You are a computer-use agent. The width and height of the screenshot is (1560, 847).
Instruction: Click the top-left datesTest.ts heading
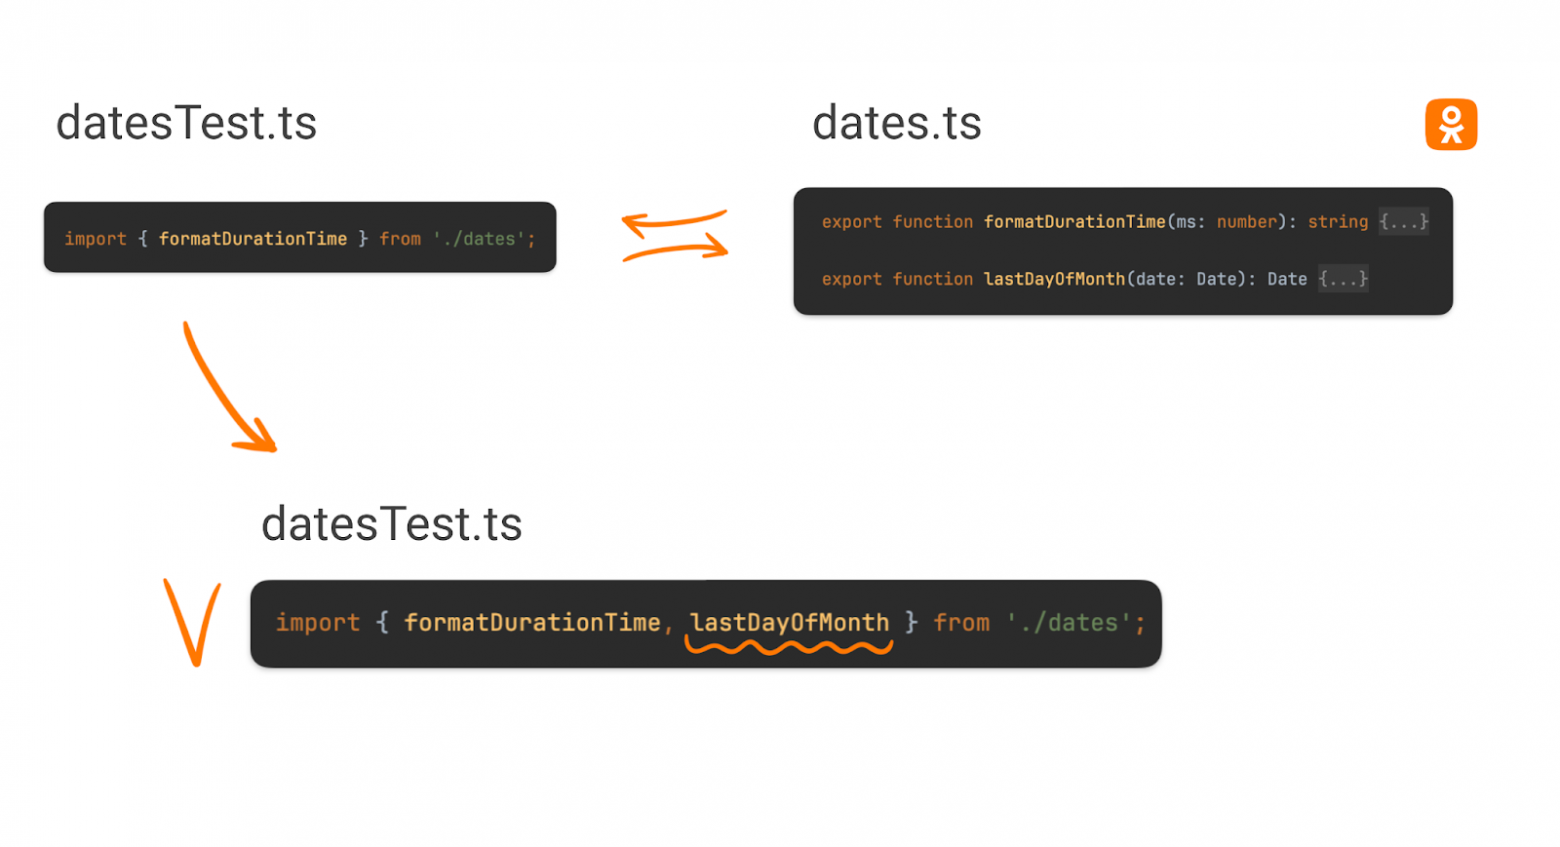point(186,124)
